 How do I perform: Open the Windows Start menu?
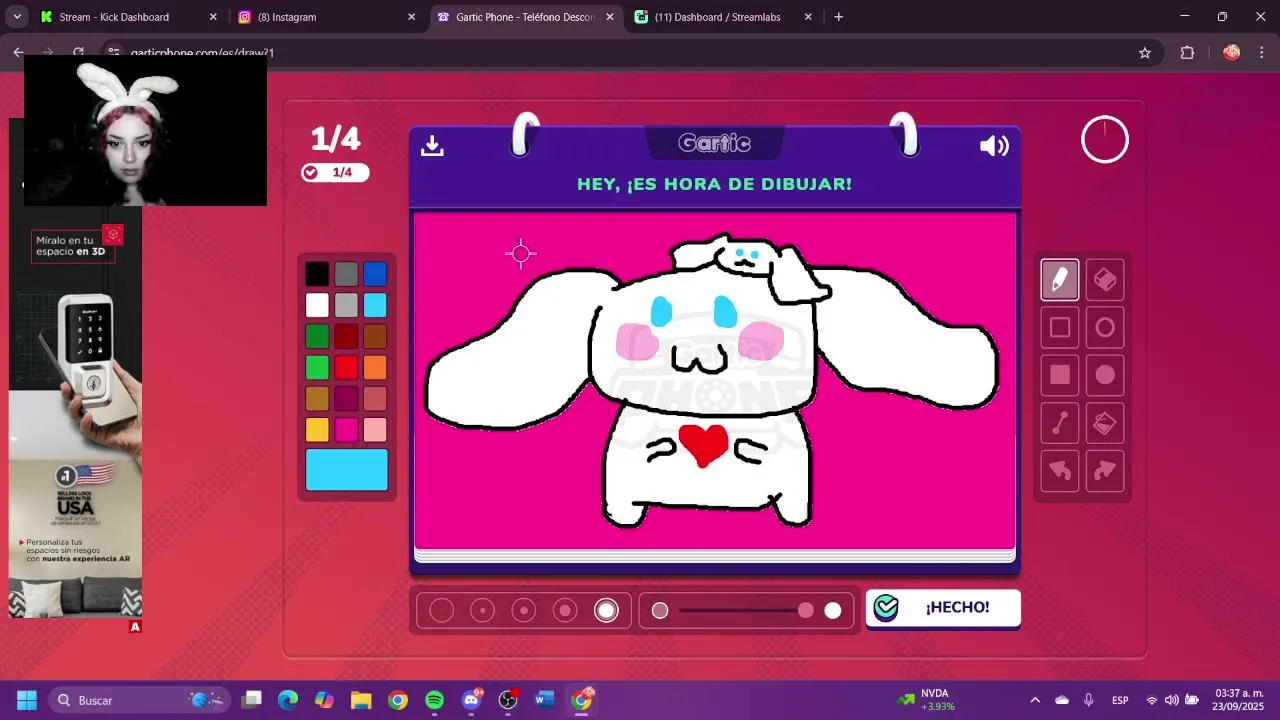coord(27,700)
